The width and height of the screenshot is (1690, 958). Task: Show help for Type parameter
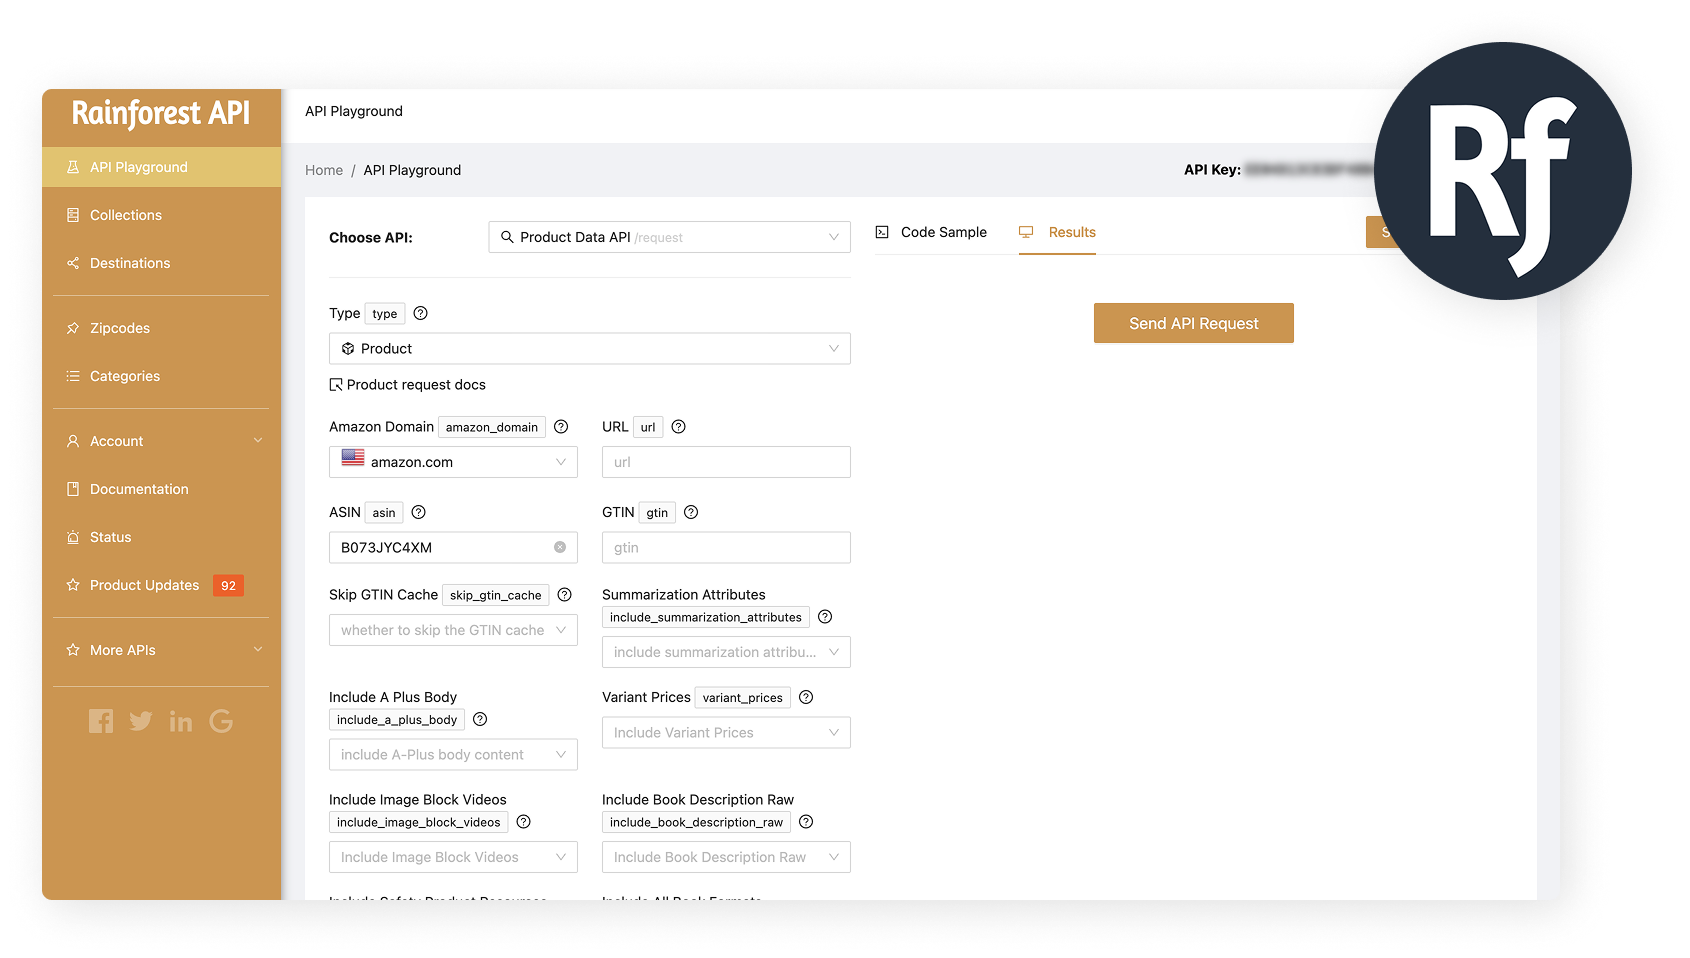(x=421, y=313)
